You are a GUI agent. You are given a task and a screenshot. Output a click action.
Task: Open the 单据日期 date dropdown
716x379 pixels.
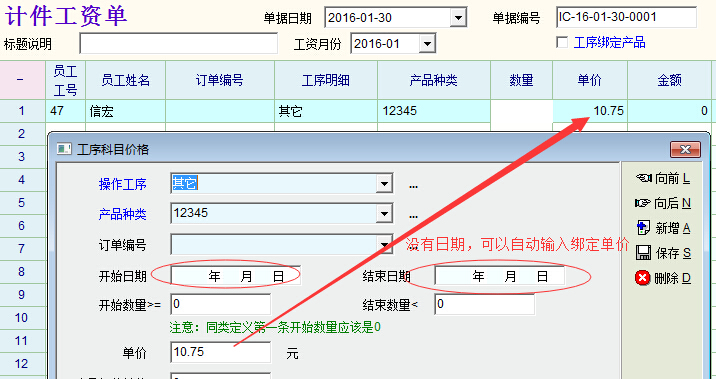point(458,18)
